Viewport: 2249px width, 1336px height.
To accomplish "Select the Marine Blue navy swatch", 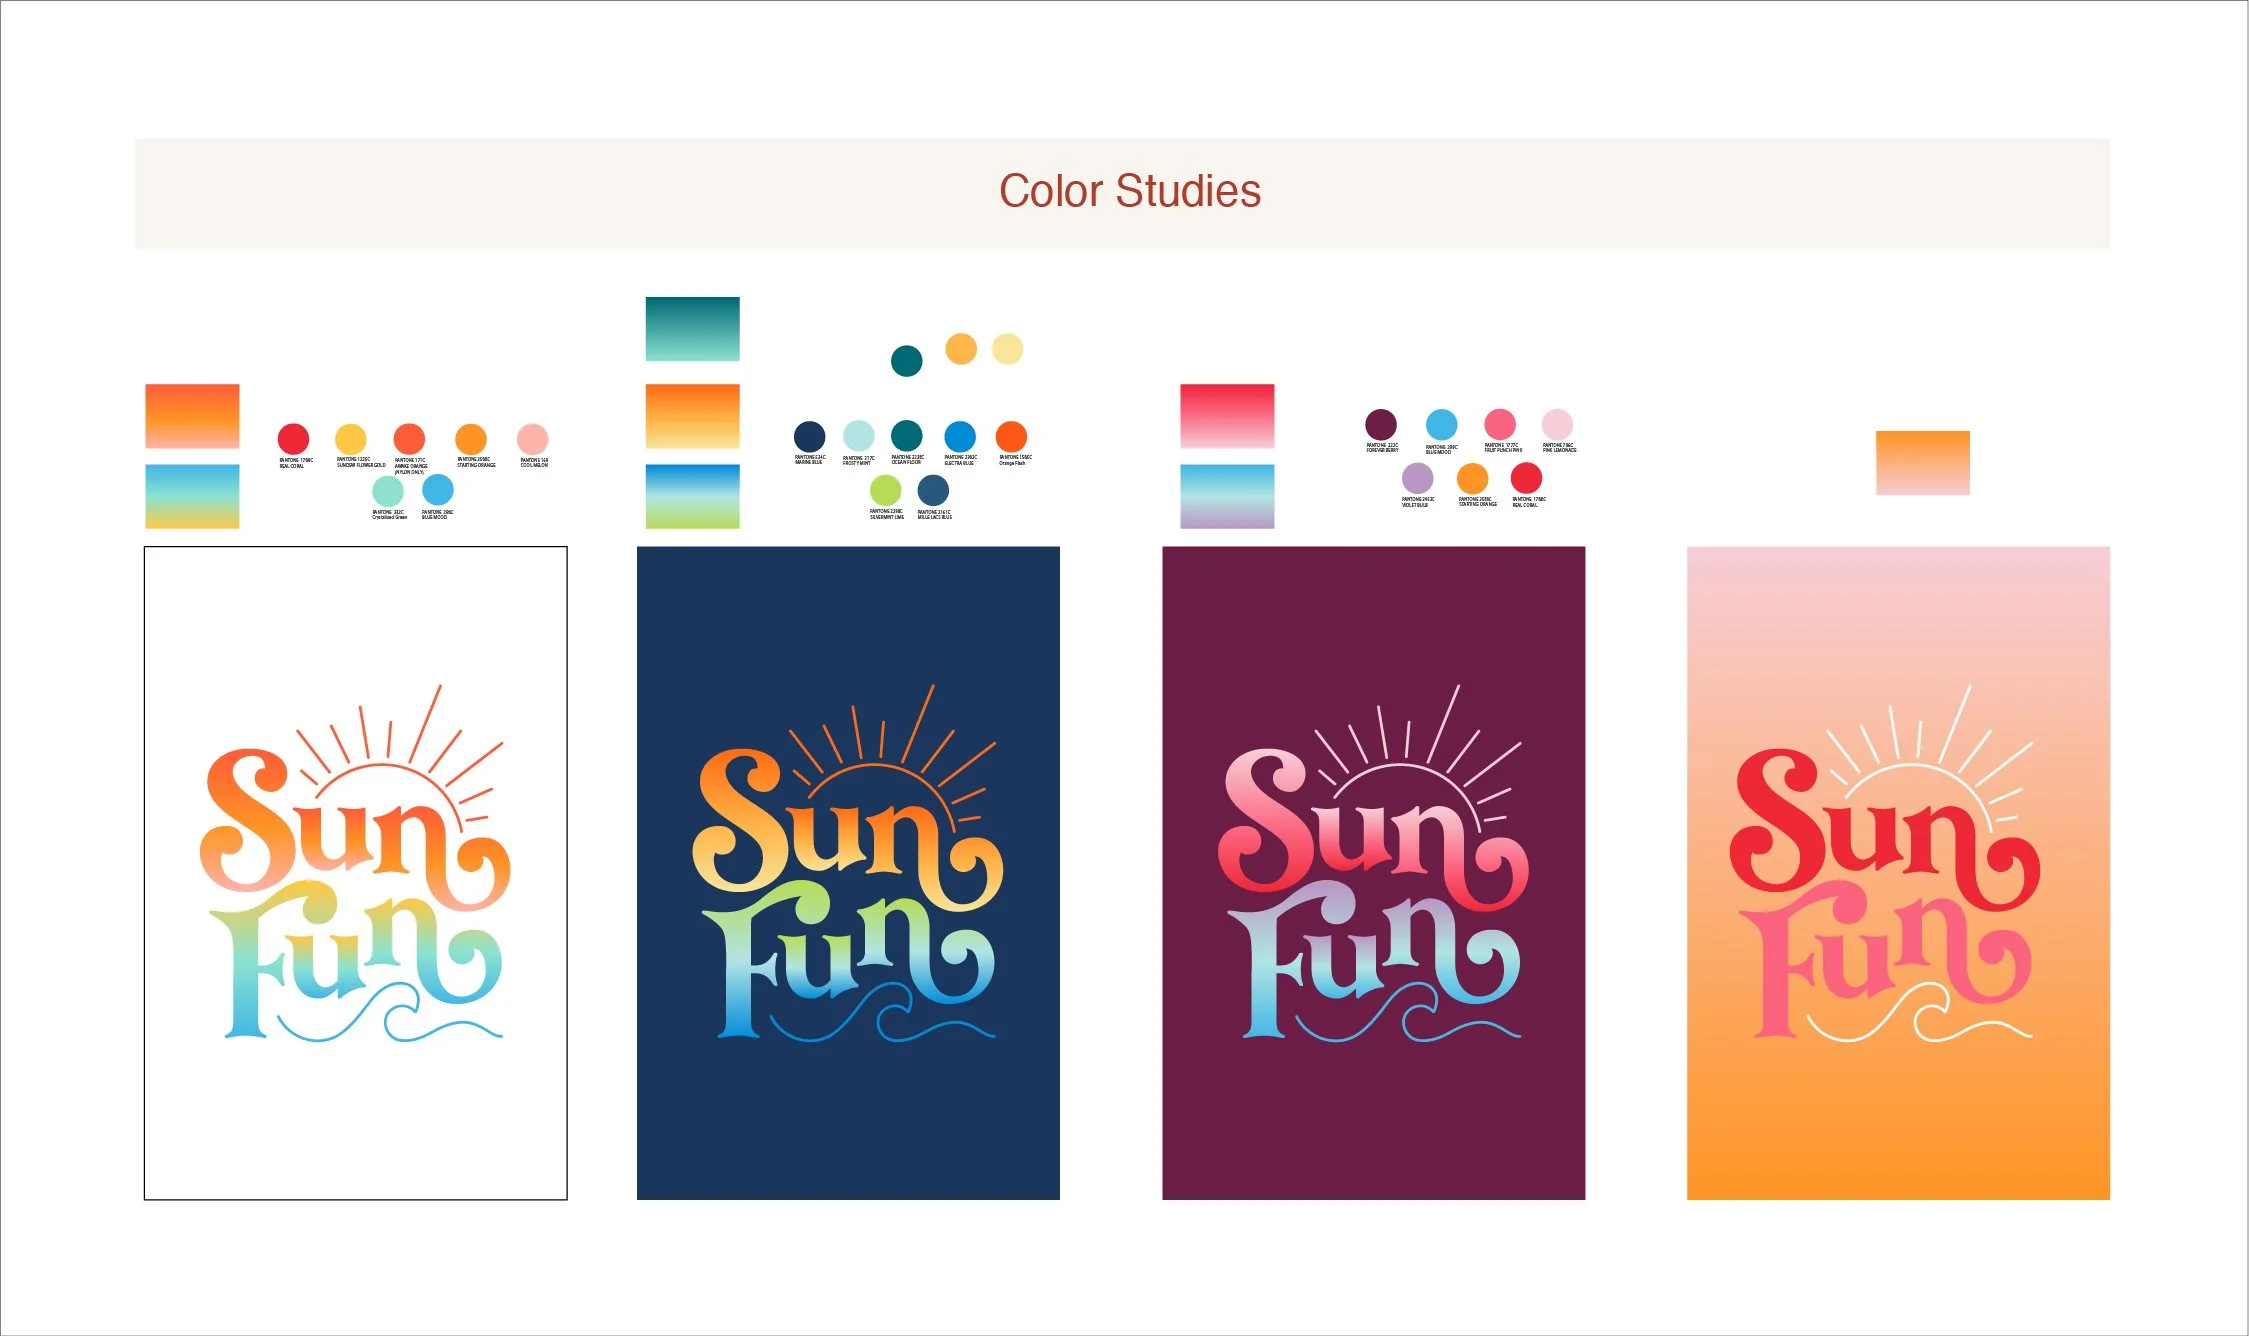I will click(x=809, y=436).
